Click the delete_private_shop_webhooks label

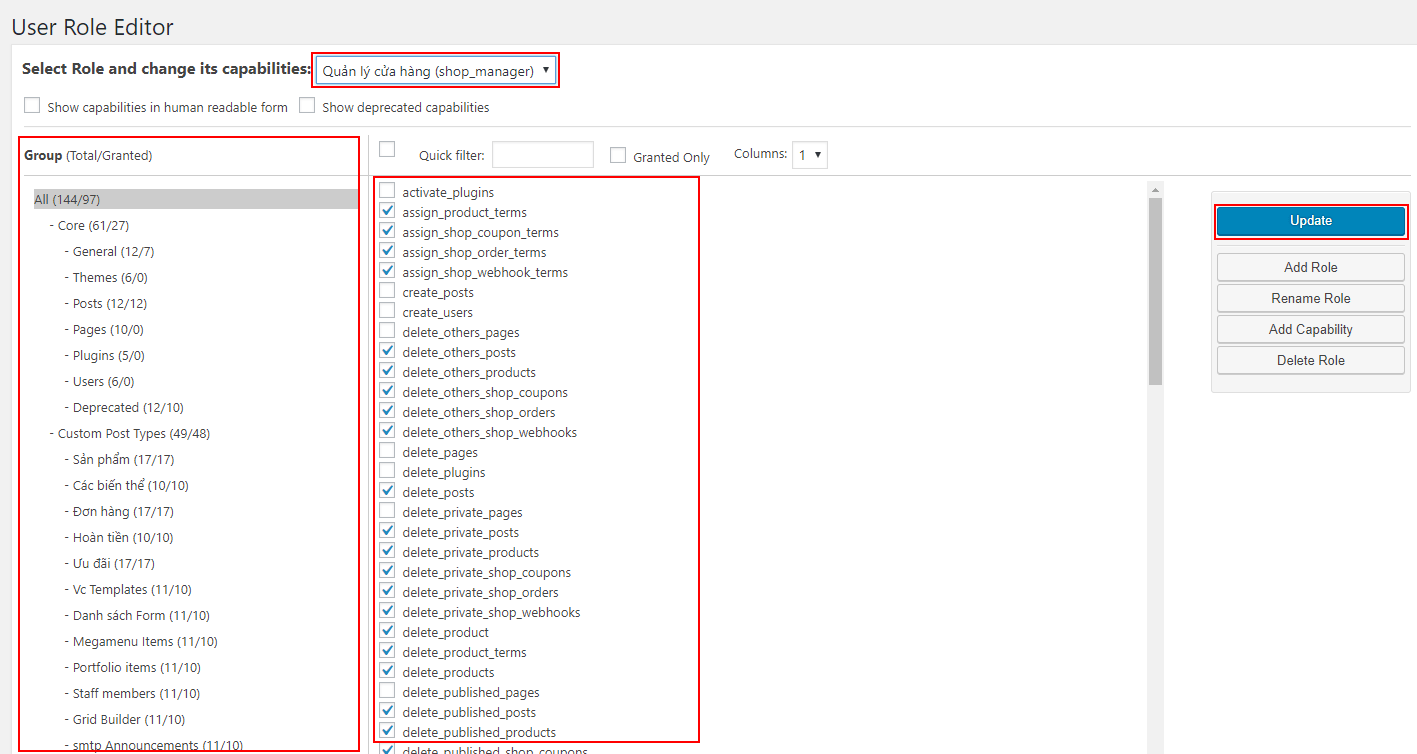pos(491,612)
